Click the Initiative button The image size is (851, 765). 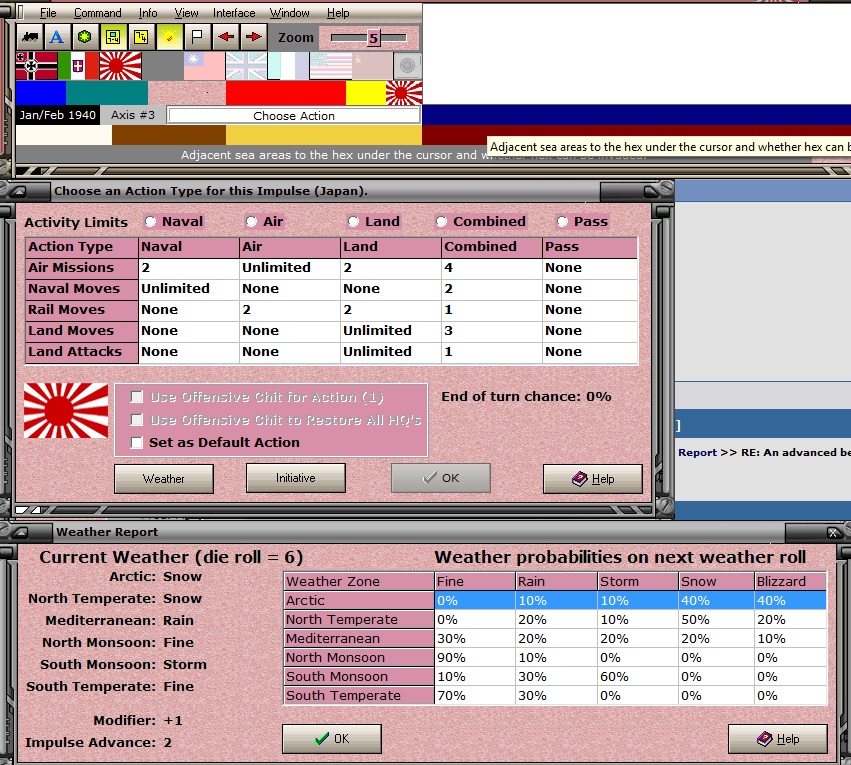click(296, 477)
